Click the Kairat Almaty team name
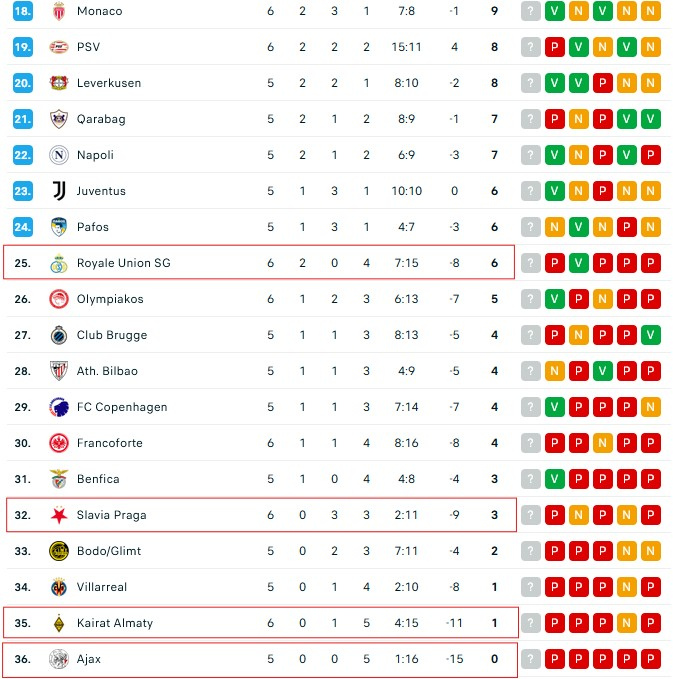This screenshot has height=679, width=673. (x=115, y=623)
